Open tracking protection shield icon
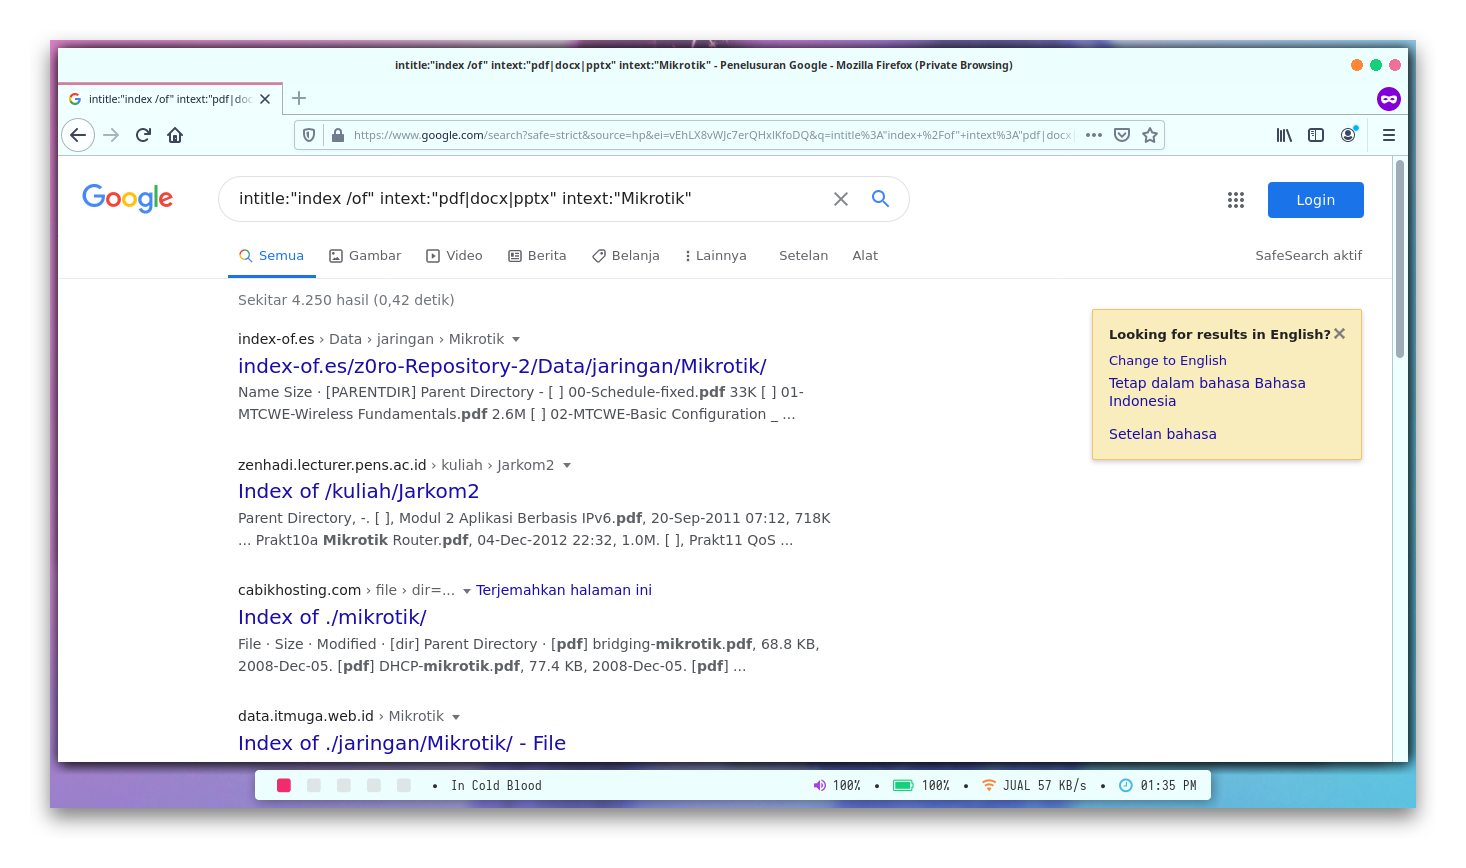 click(309, 135)
